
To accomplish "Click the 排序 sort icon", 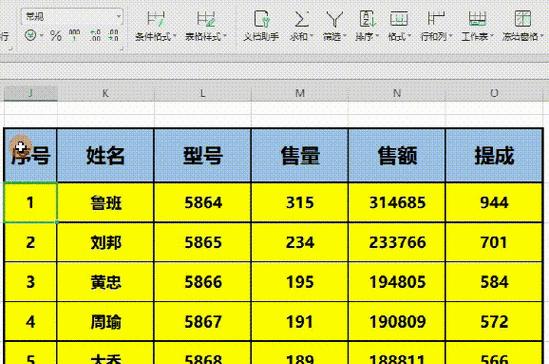I will (x=367, y=26).
